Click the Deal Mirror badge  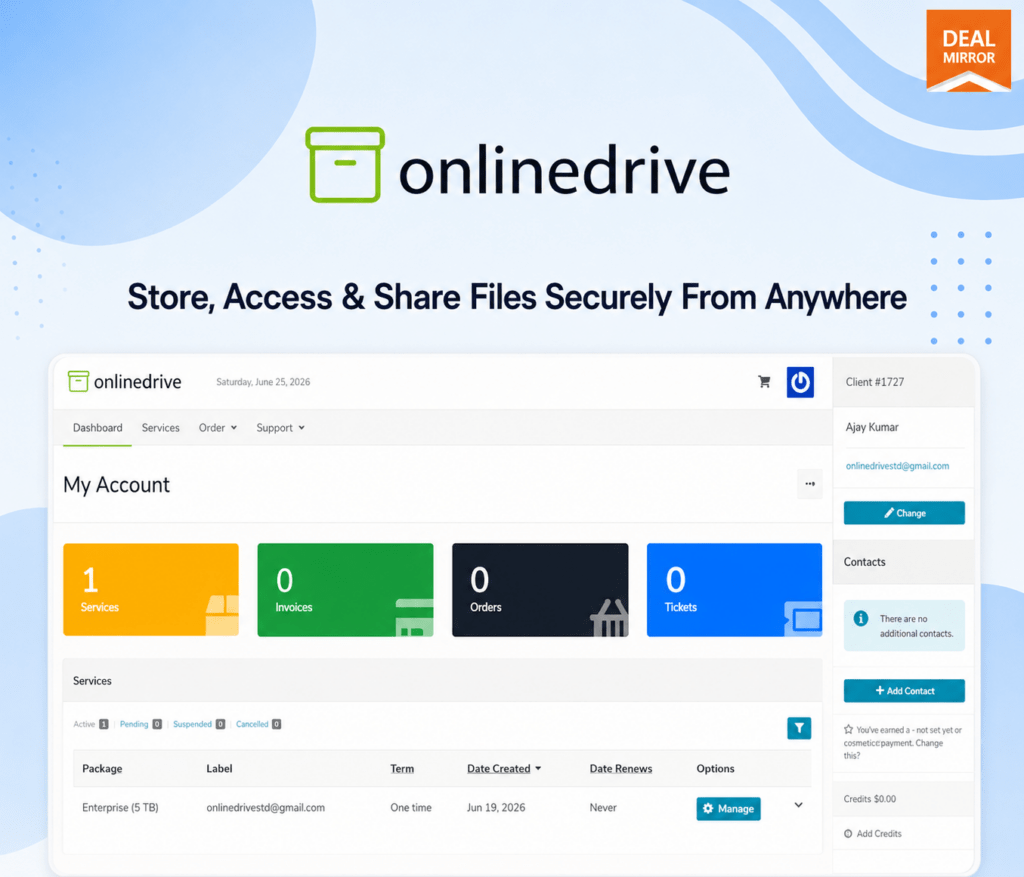(968, 50)
